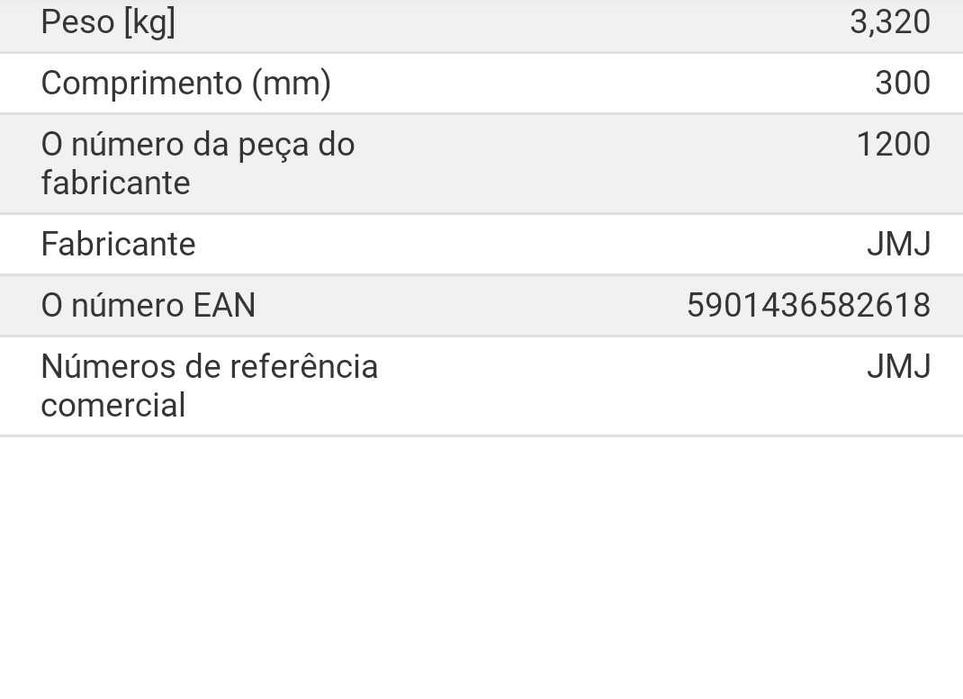Image resolution: width=963 pixels, height=699 pixels.
Task: Click the "Peso [kg]" label
Action: [x=108, y=22]
